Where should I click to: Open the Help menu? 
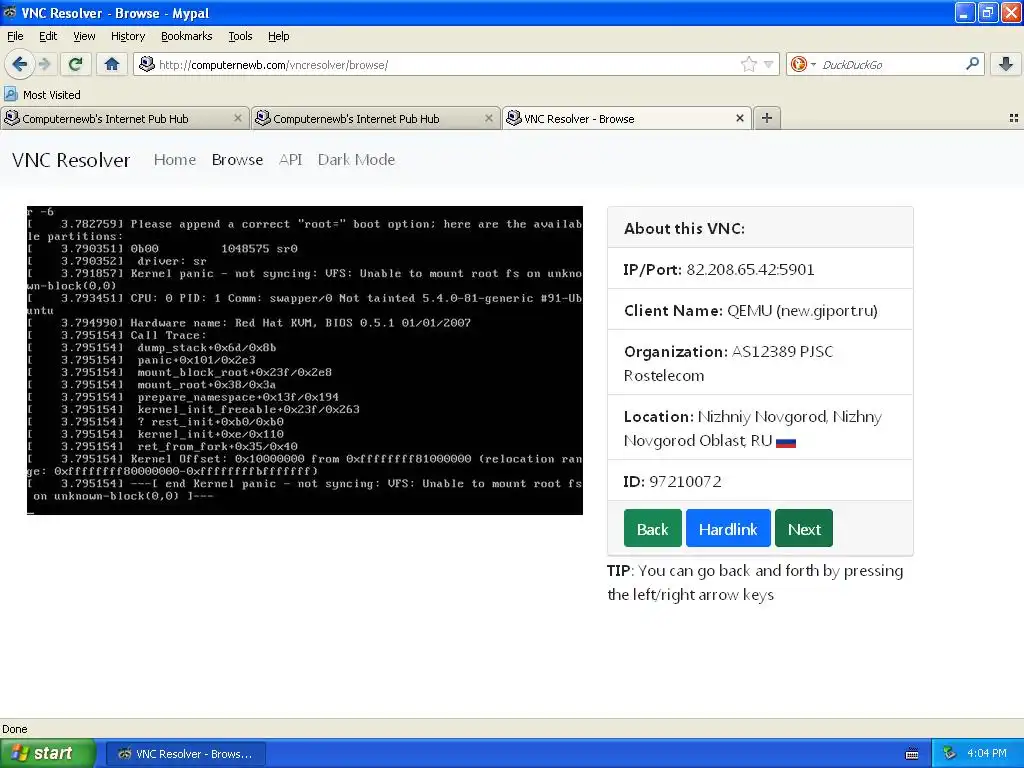[x=279, y=36]
